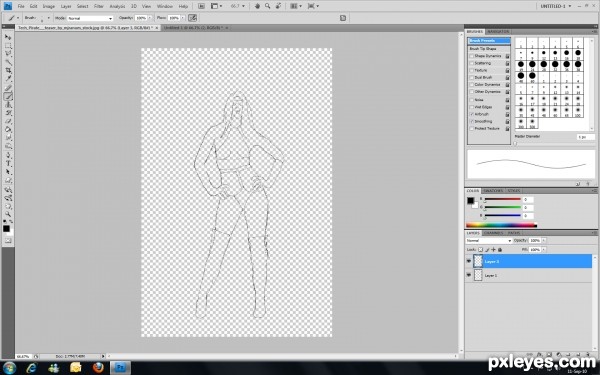Enable Lock position icon in Layers panel
The width and height of the screenshot is (600, 375).
(x=493, y=249)
